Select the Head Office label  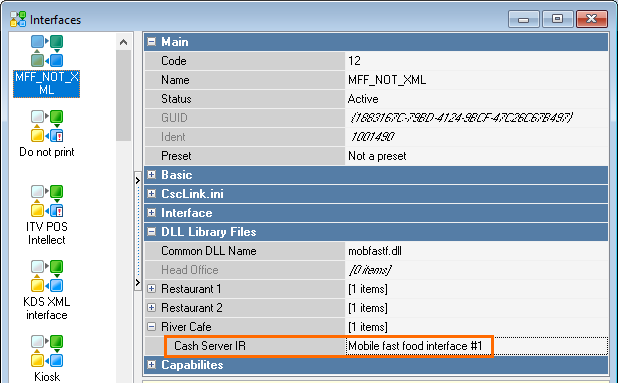click(190, 270)
